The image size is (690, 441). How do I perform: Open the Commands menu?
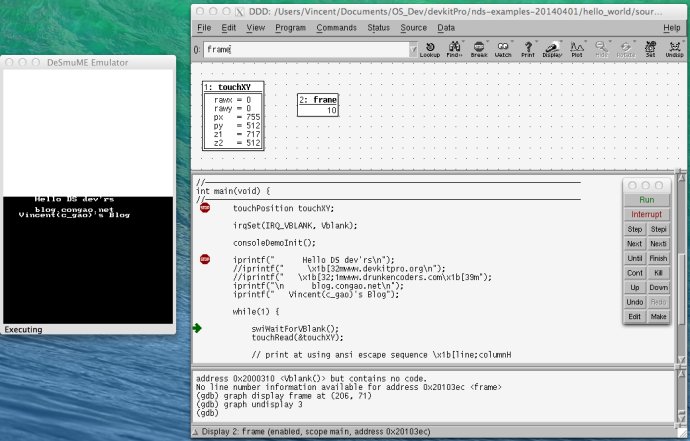[336, 28]
